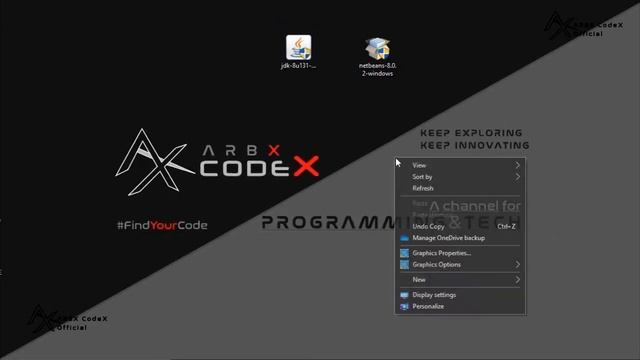The image size is (640, 360).
Task: Expand the New submenu arrow
Action: pyautogui.click(x=517, y=280)
